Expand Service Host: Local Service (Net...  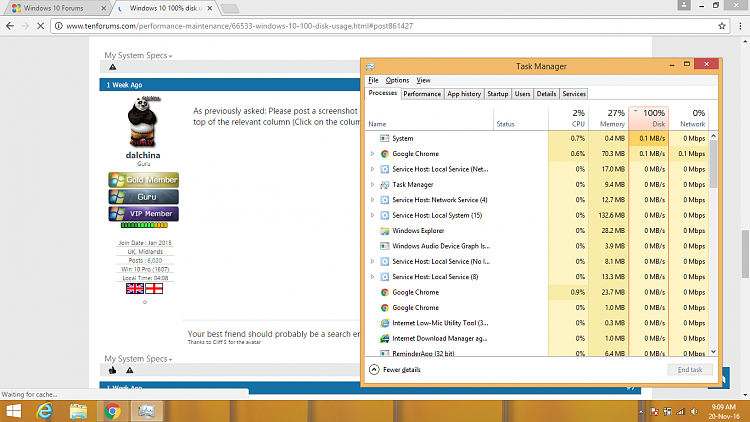point(372,169)
